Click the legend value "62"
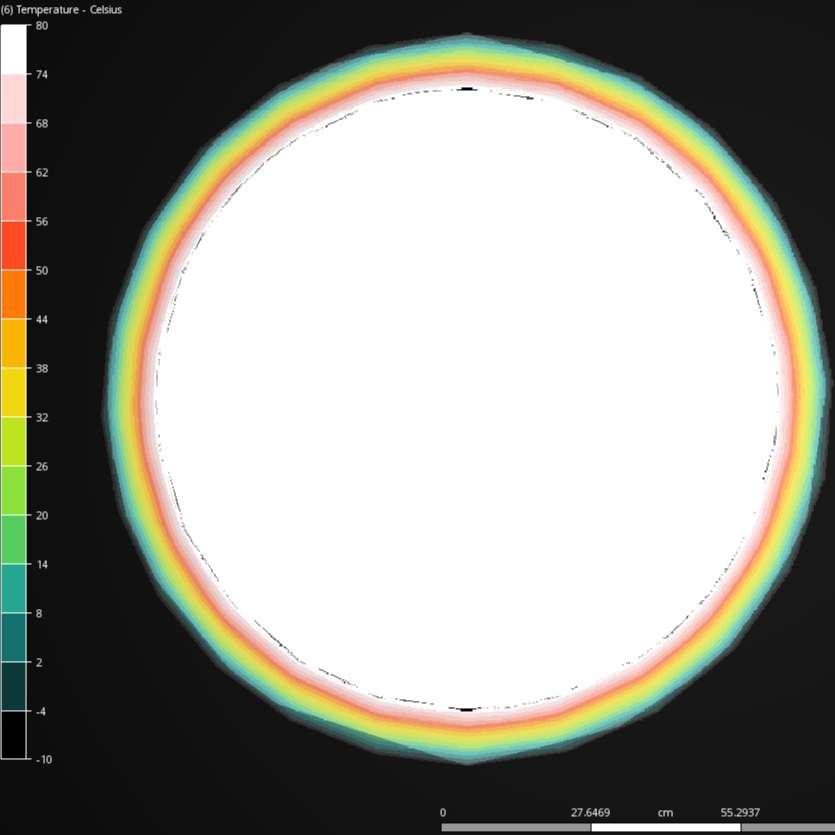The width and height of the screenshot is (835, 835). click(42, 173)
